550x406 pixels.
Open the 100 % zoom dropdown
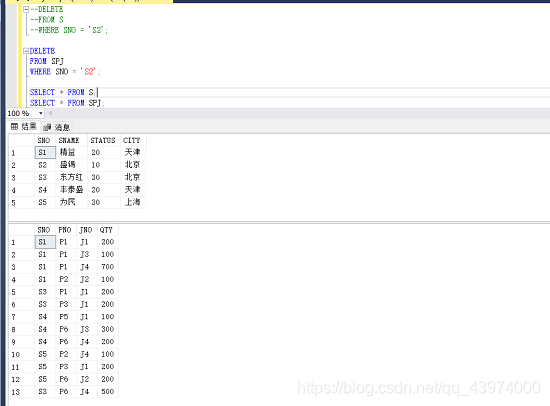click(41, 113)
